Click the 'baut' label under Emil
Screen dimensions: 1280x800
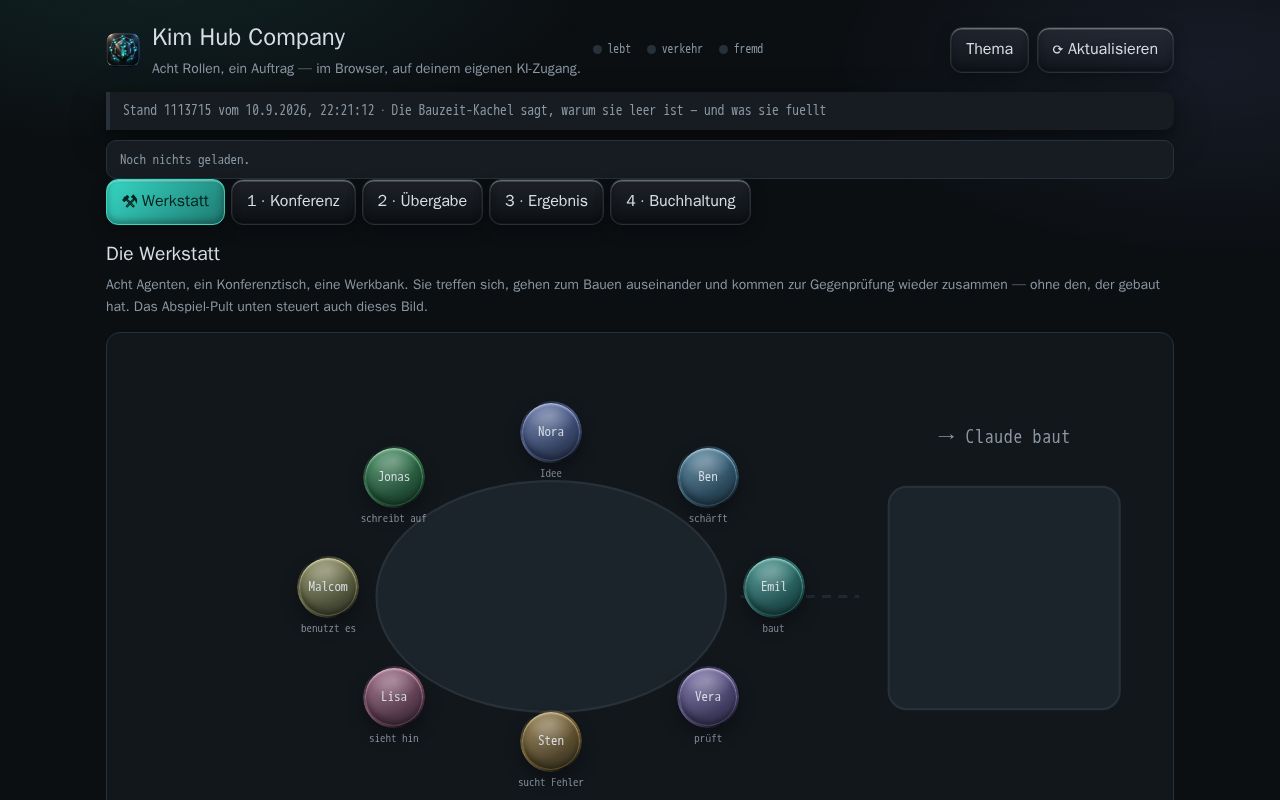point(774,629)
